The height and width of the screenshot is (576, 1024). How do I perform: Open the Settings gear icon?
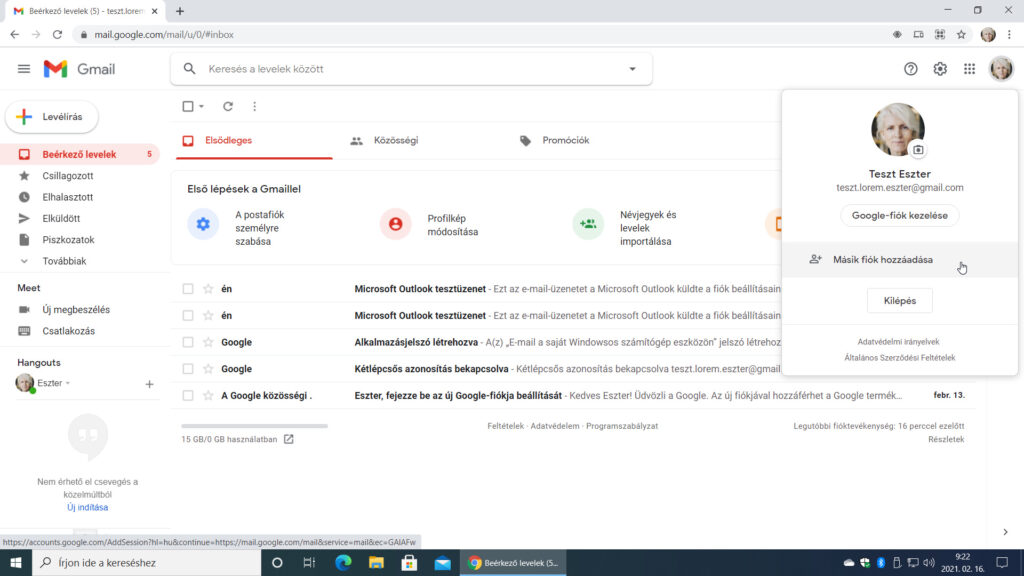(x=940, y=69)
